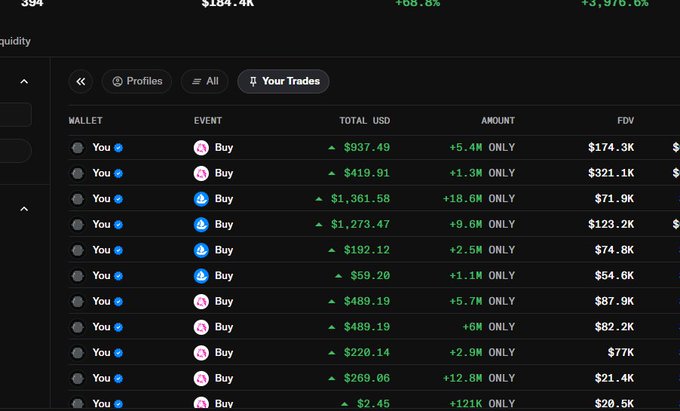Click the +12.8M ONLY amount
The image size is (680, 411).
coord(479,378)
